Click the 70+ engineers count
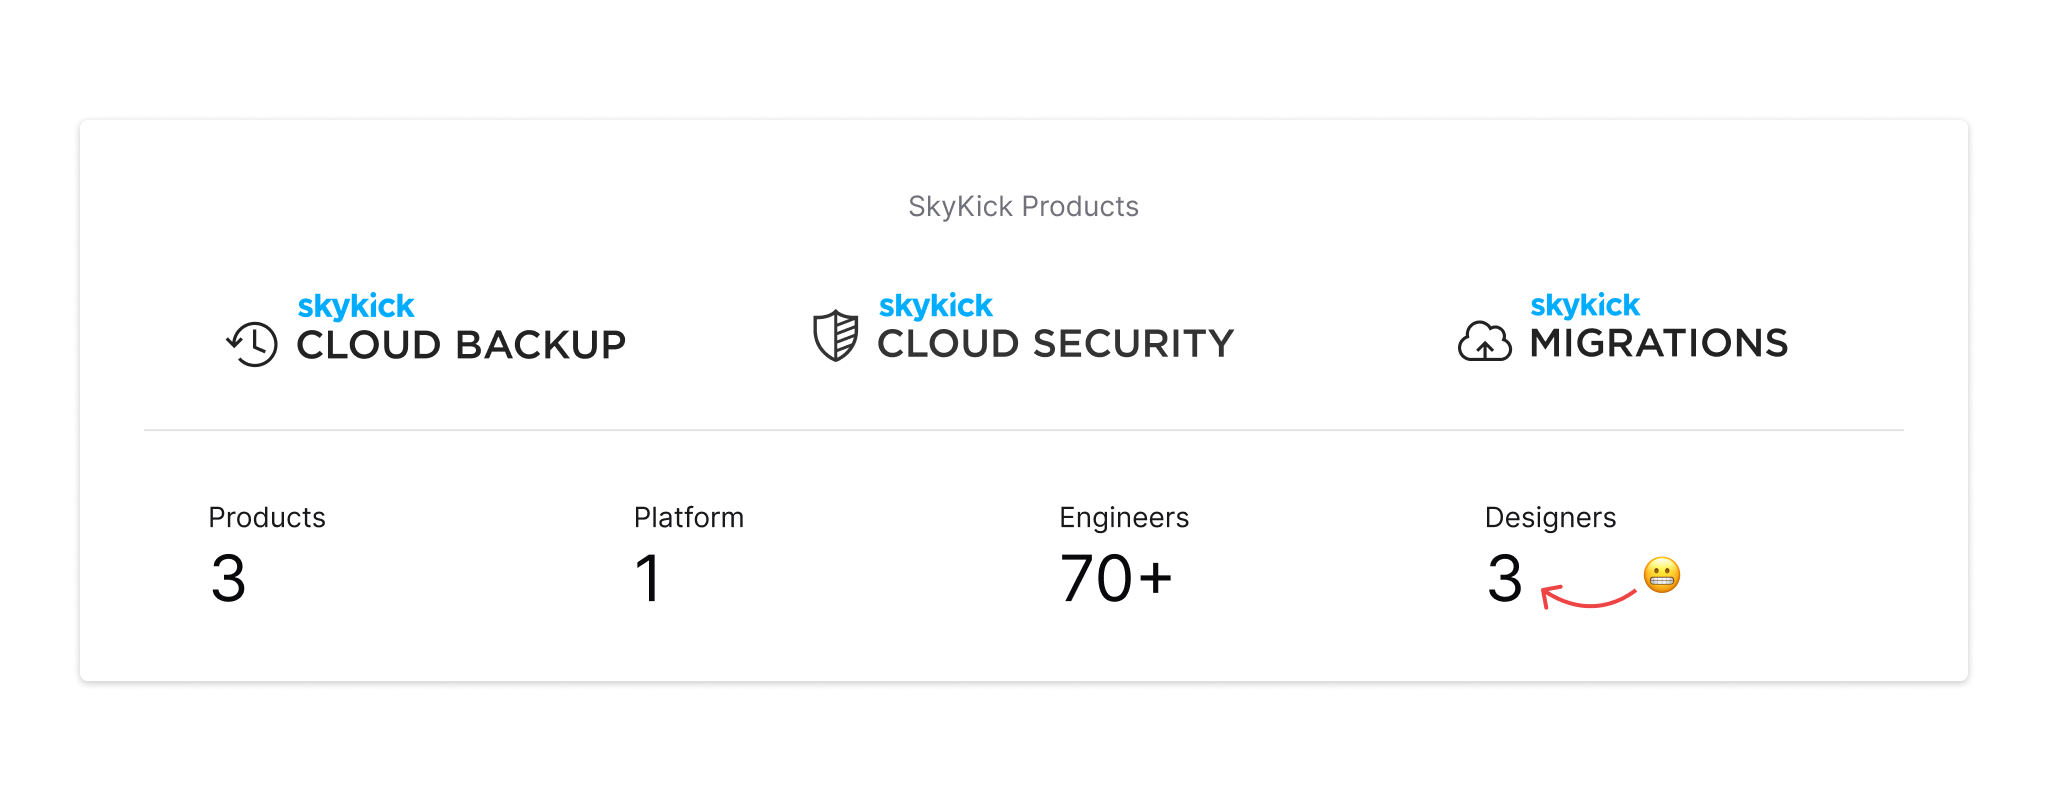 (1116, 579)
